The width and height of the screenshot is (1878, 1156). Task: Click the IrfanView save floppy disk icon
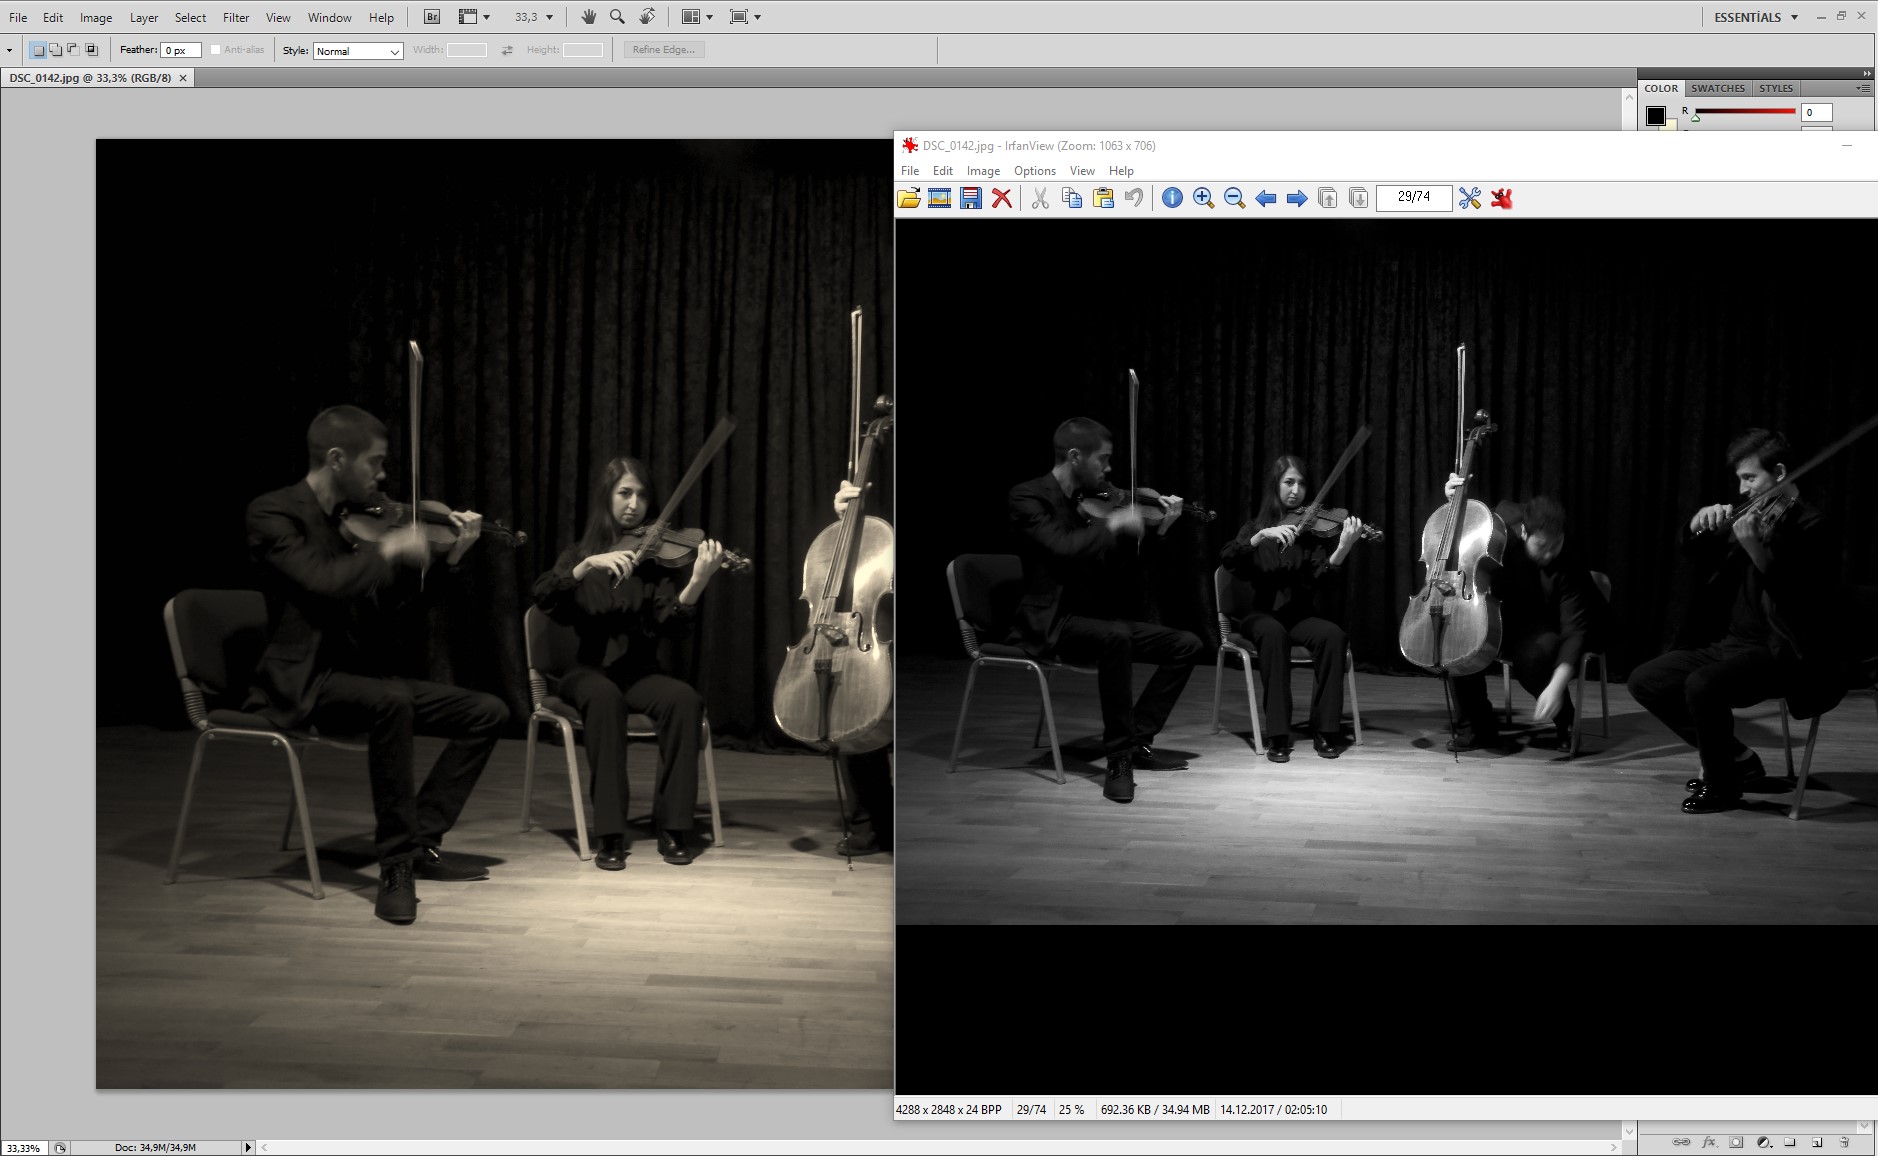pyautogui.click(x=970, y=198)
